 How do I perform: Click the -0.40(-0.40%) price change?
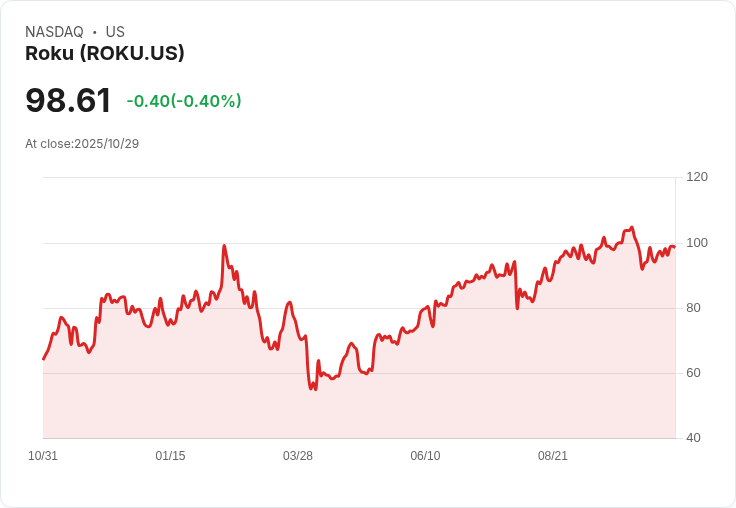click(x=184, y=101)
